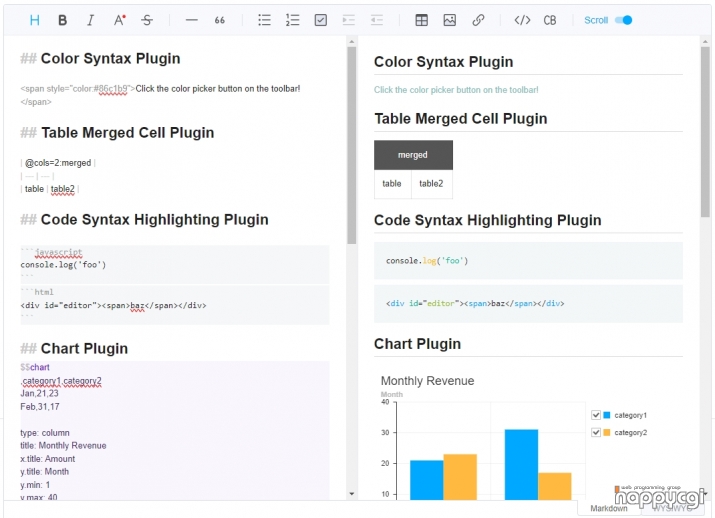Click the 'Feb,31,17' data line
715x518 pixels.
coord(40,407)
